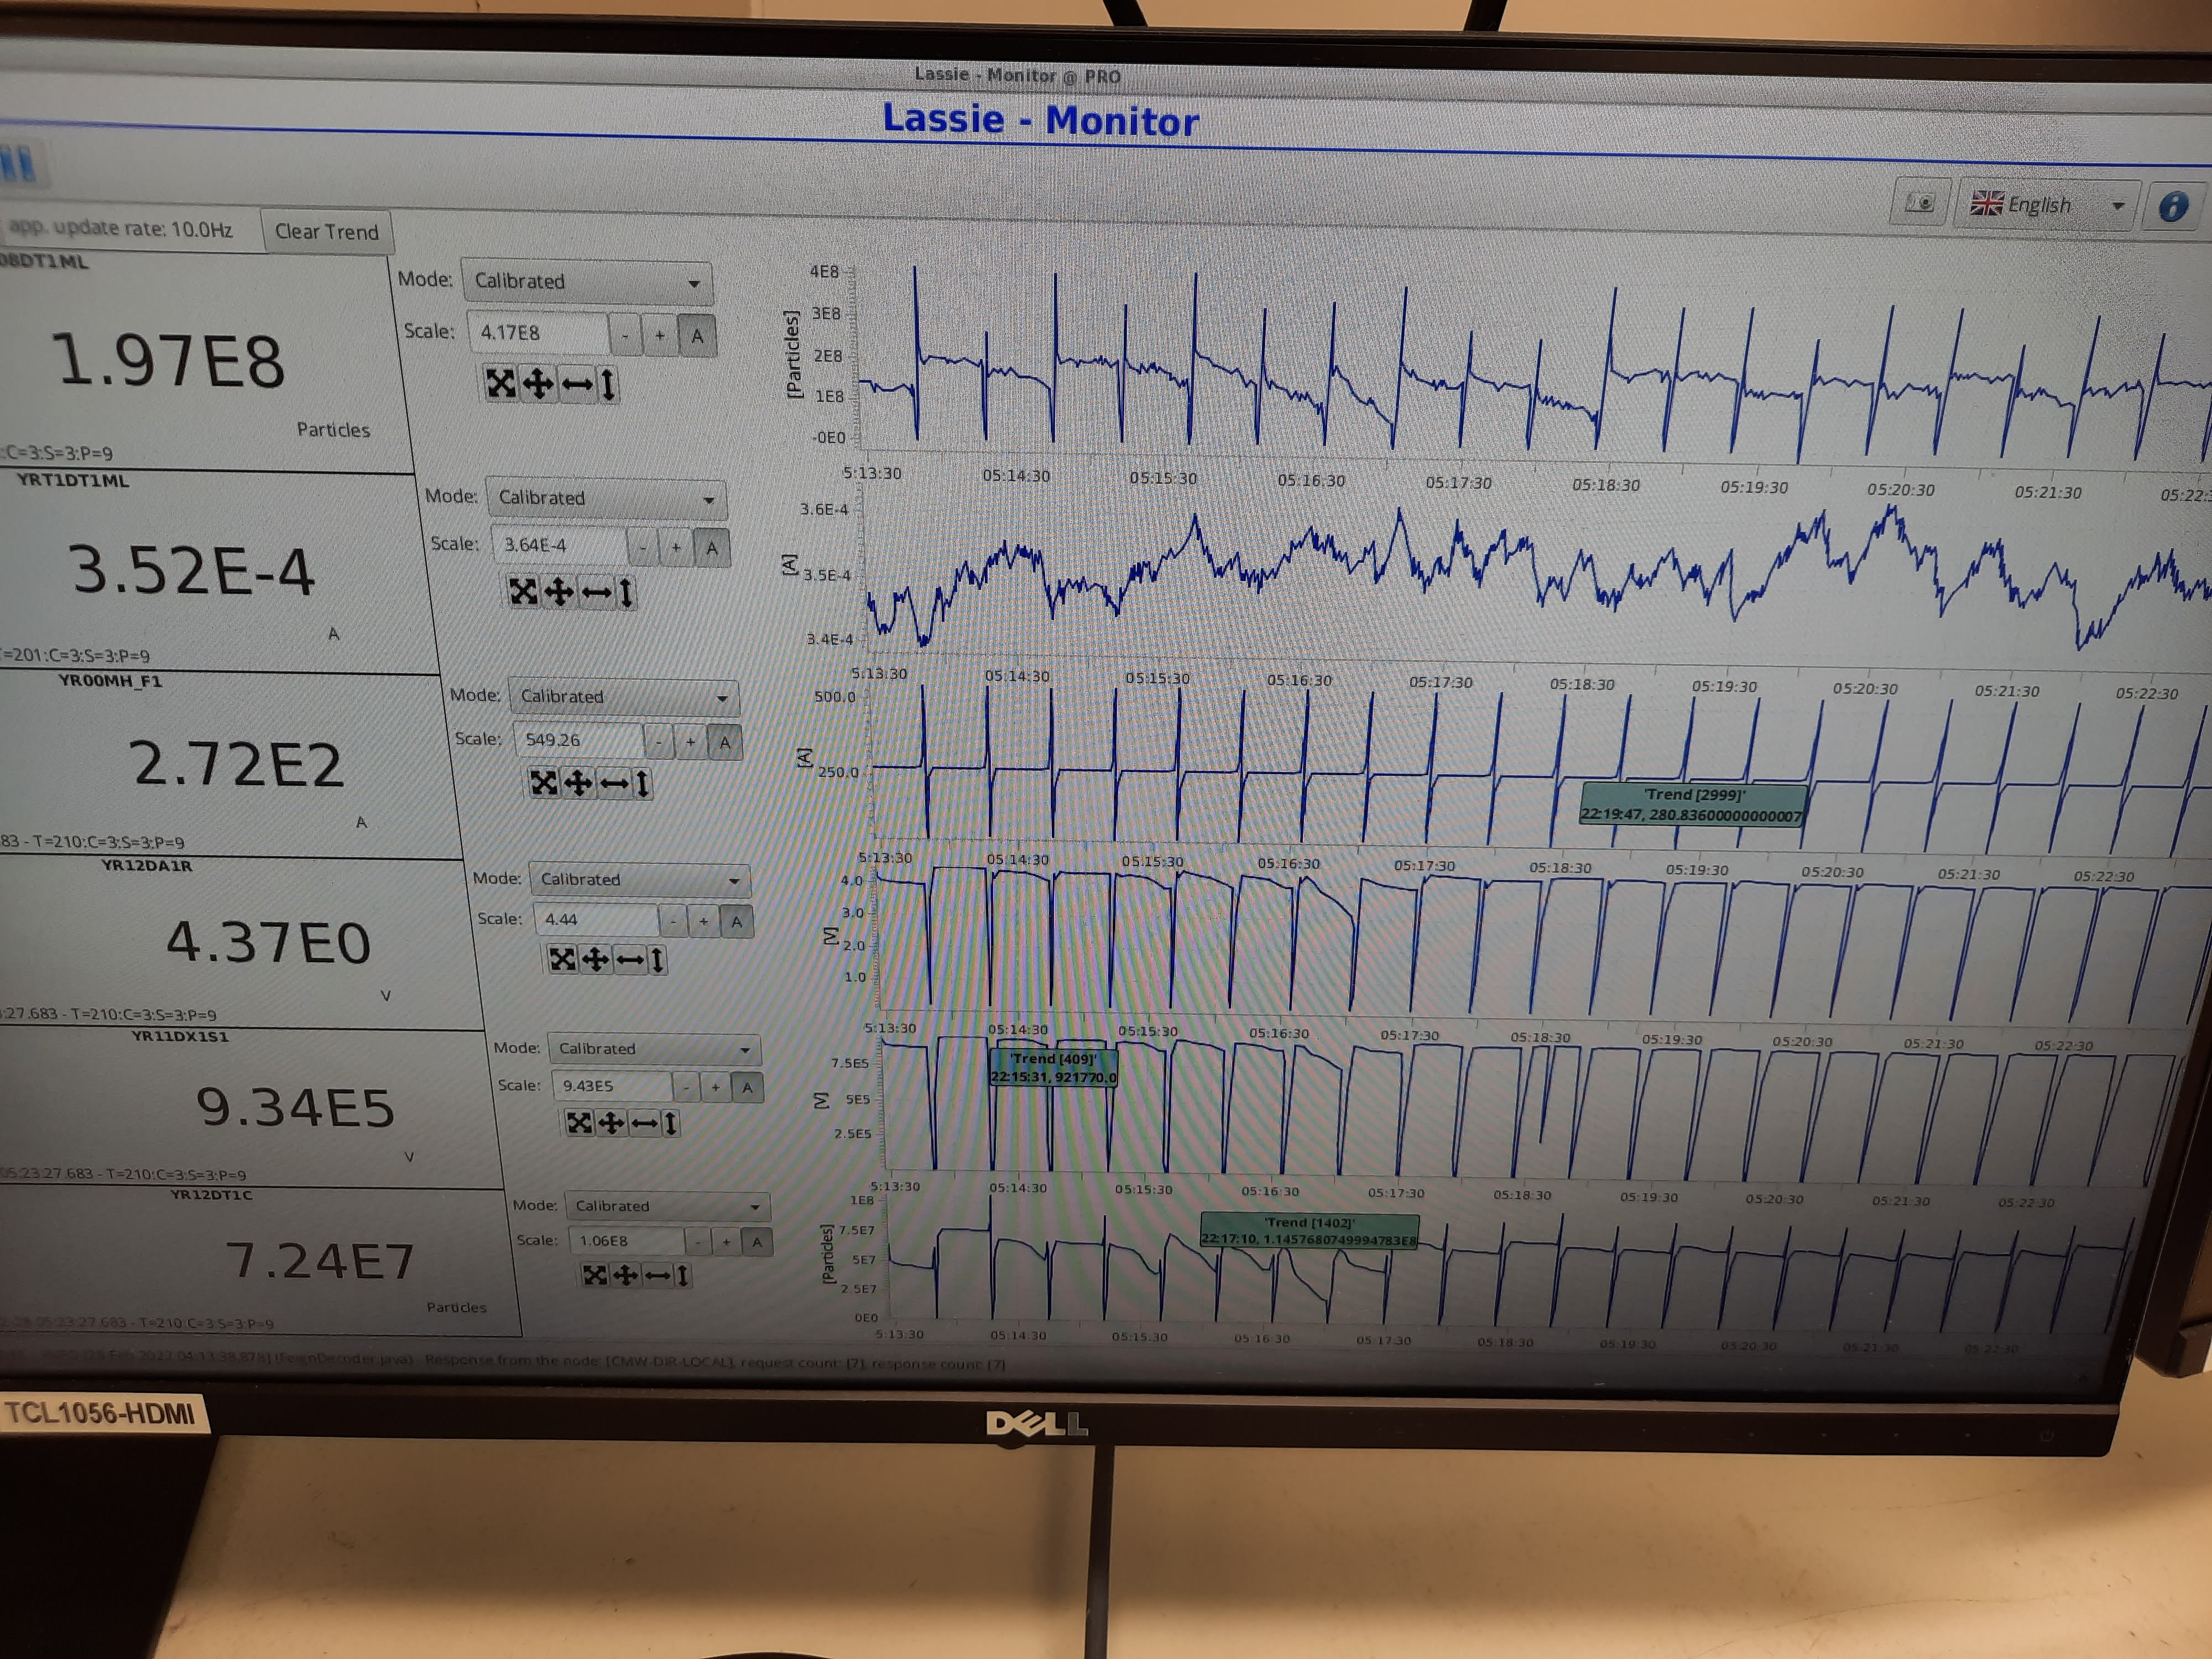
Task: Open the English language dropdown
Action: [2047, 205]
